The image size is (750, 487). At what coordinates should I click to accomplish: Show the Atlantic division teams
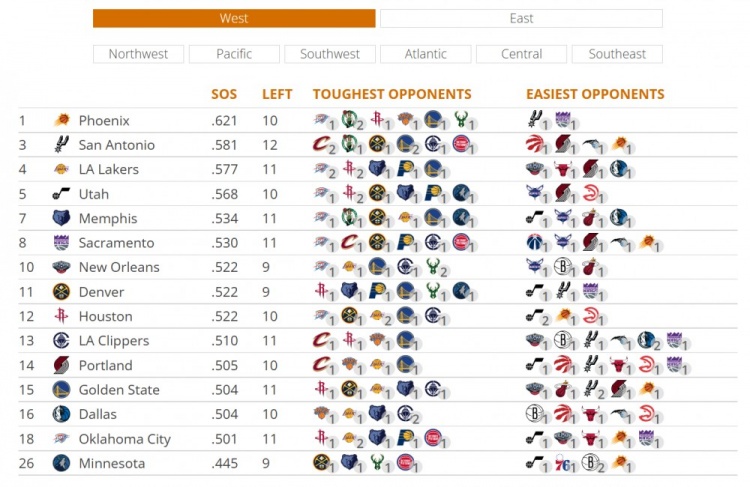tap(426, 54)
